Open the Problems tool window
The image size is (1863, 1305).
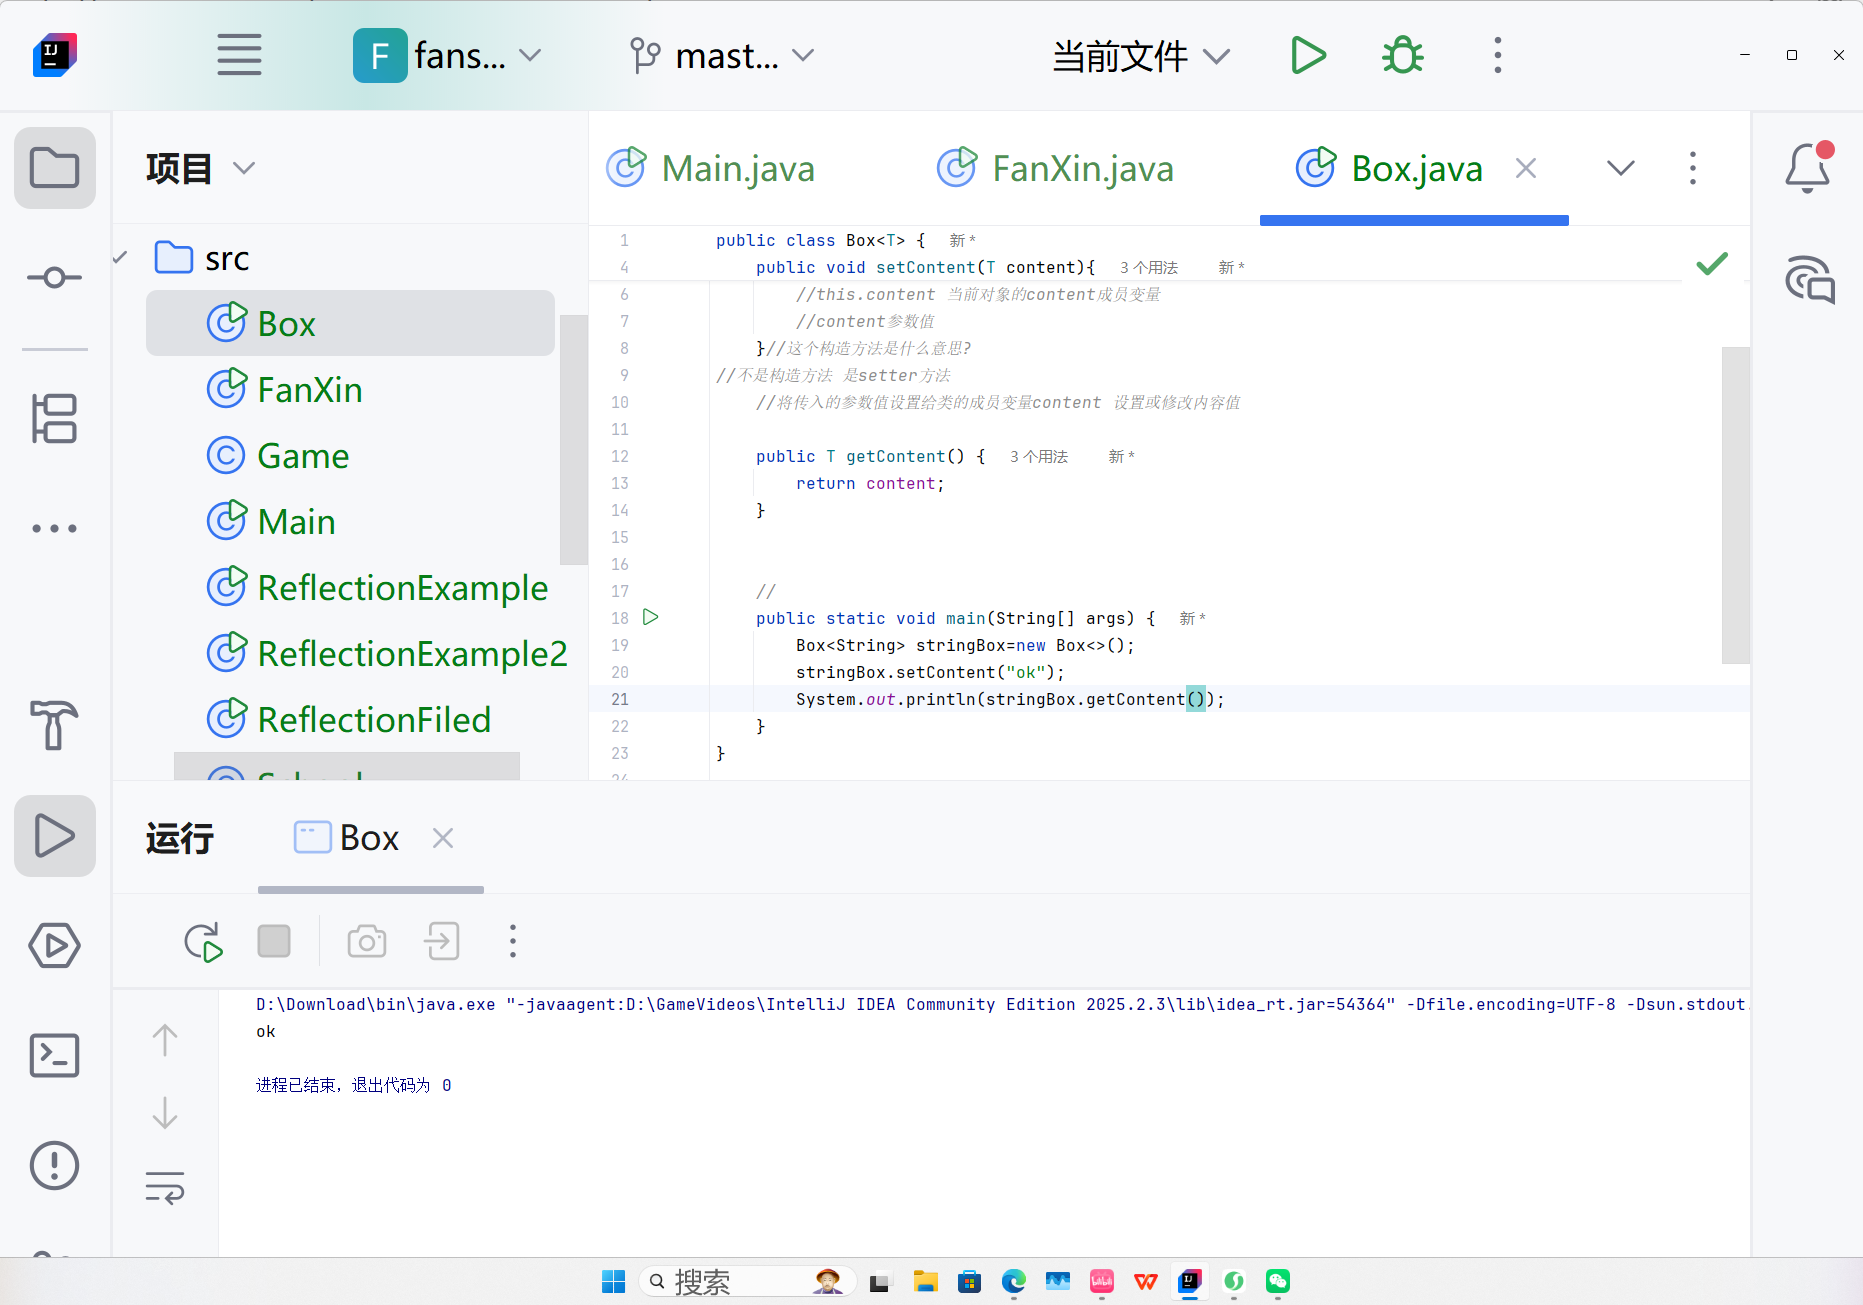[55, 1165]
